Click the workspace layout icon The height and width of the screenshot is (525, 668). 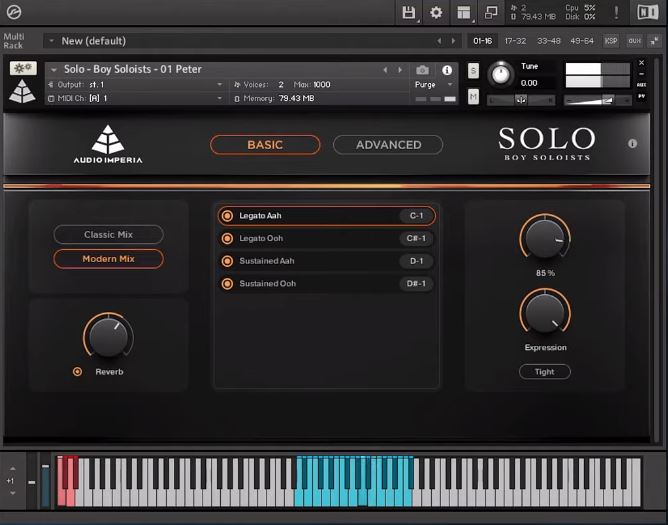(x=463, y=12)
